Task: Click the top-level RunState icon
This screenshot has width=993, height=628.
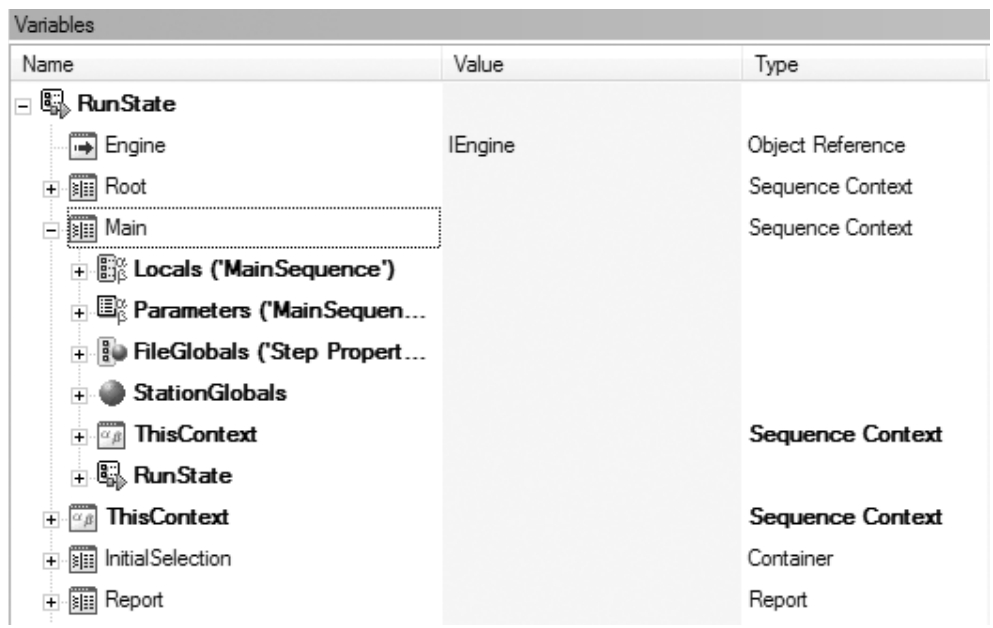Action: tap(55, 103)
